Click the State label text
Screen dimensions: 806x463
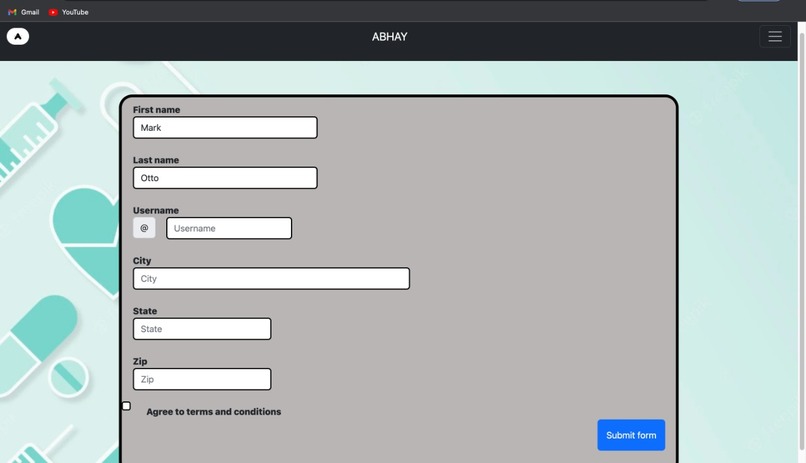(x=145, y=311)
